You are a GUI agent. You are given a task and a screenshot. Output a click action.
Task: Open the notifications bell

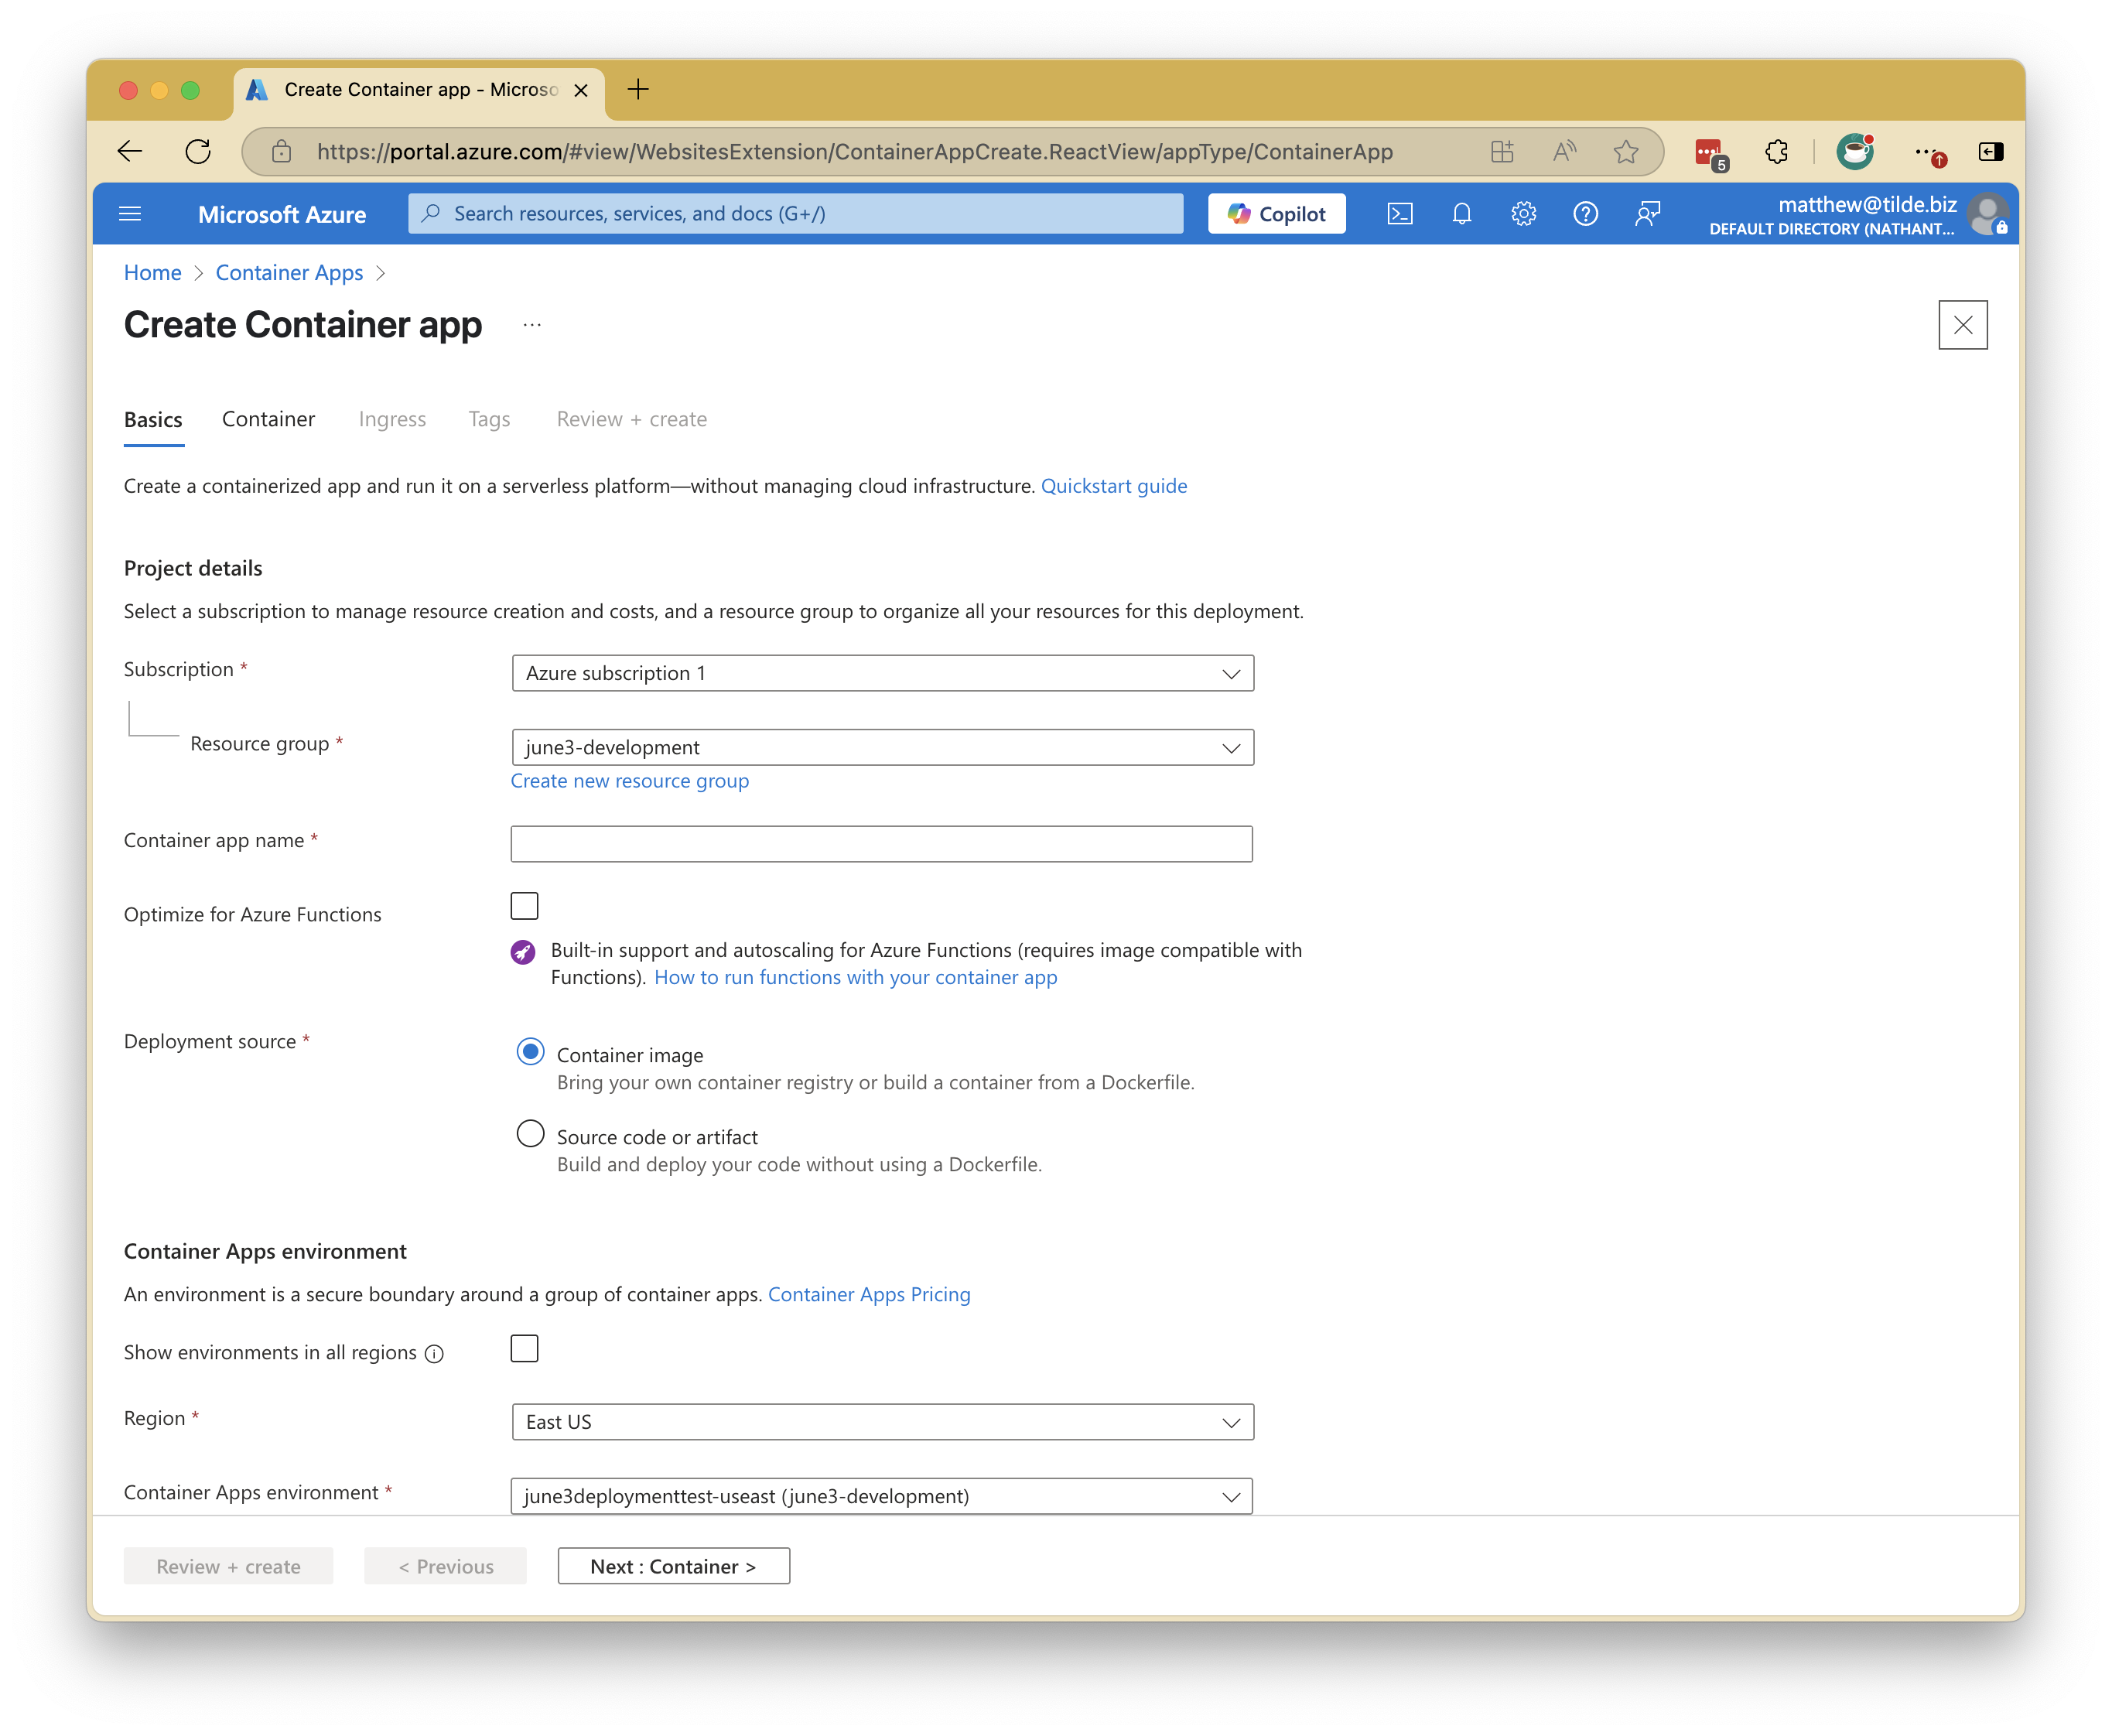pos(1462,213)
